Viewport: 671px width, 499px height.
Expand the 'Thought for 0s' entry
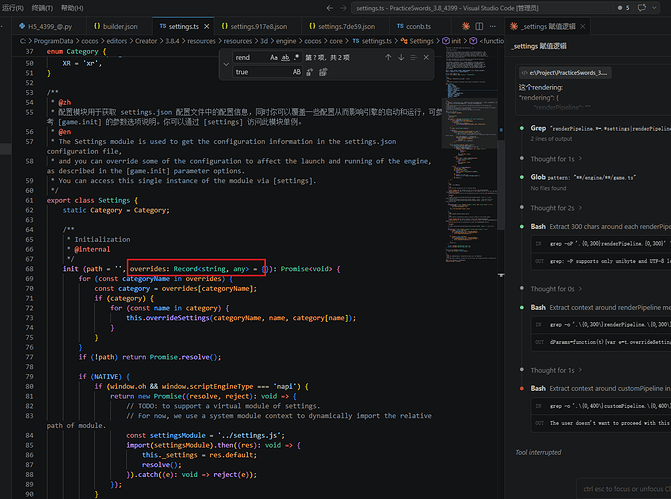(556, 289)
